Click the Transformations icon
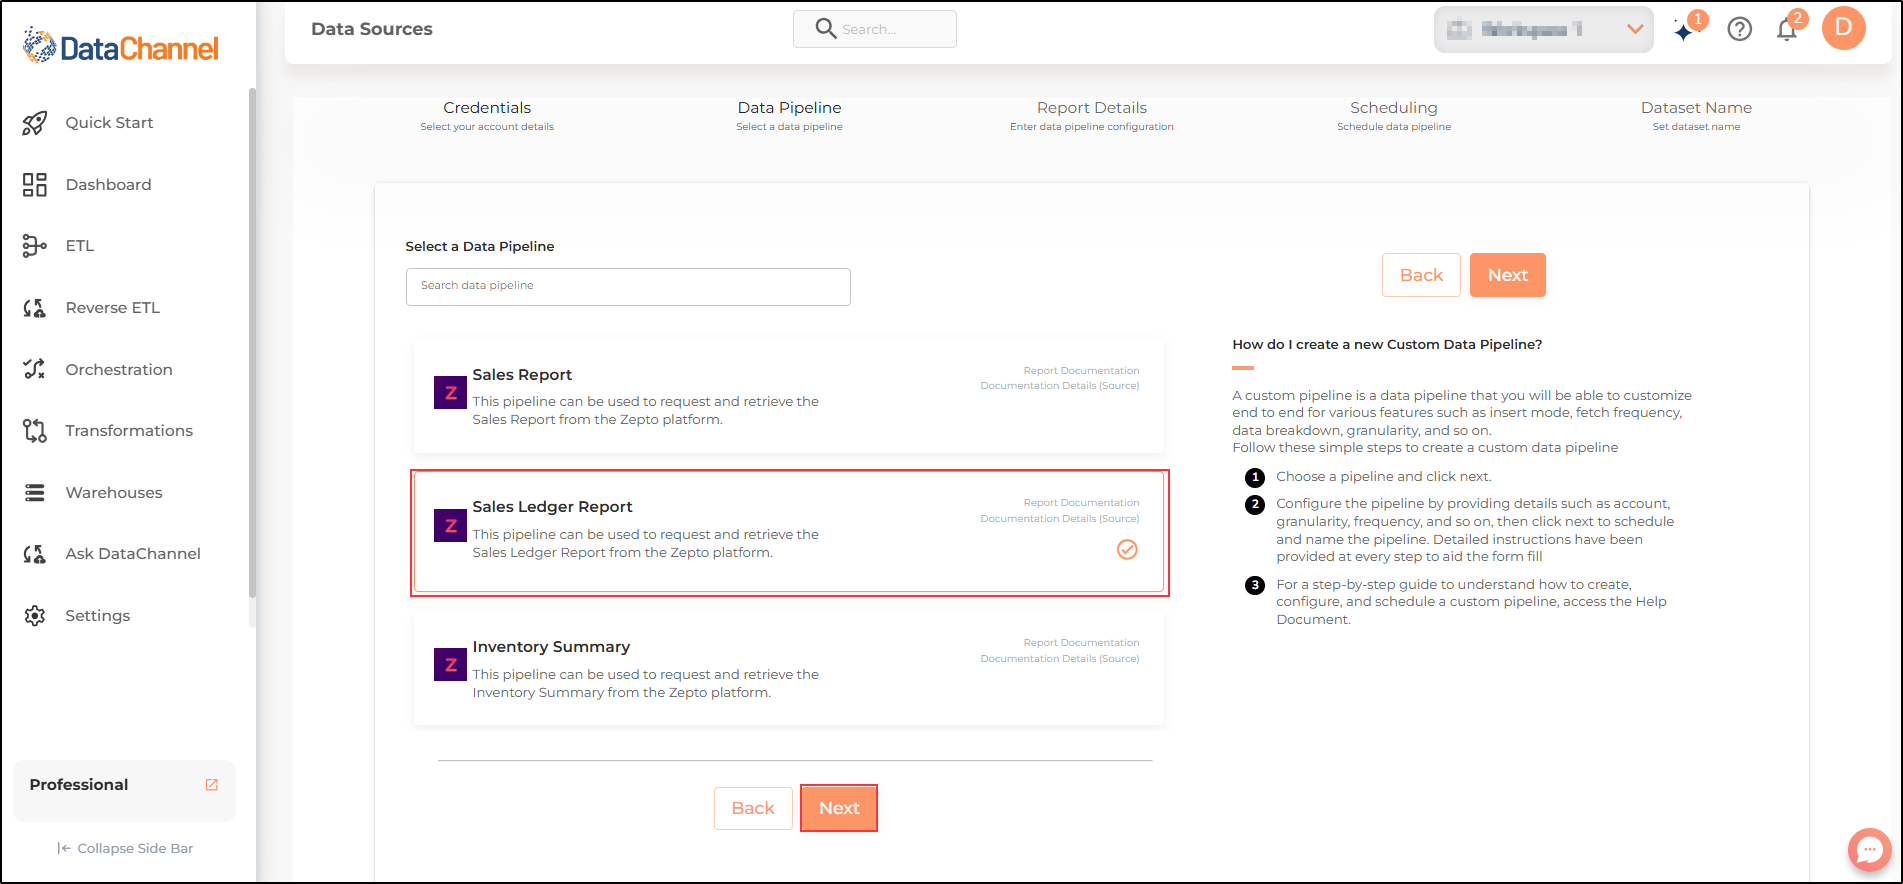1903x884 pixels. coord(35,431)
